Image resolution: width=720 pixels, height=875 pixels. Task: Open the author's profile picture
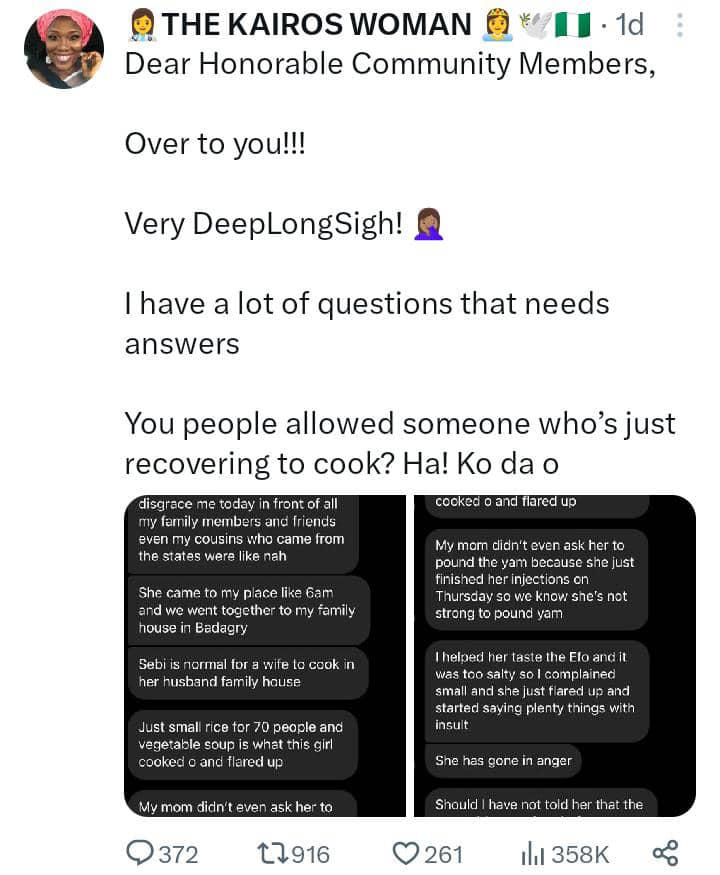(64, 48)
